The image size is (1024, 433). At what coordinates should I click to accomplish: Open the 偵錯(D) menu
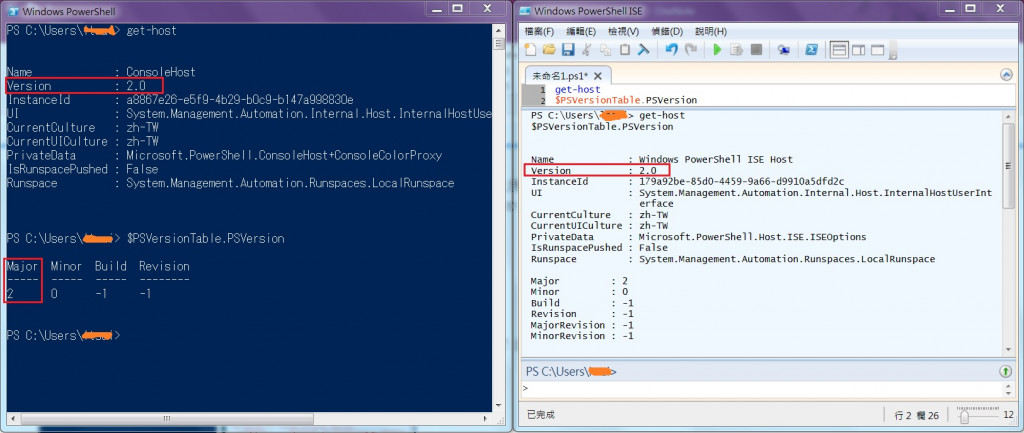tap(667, 31)
